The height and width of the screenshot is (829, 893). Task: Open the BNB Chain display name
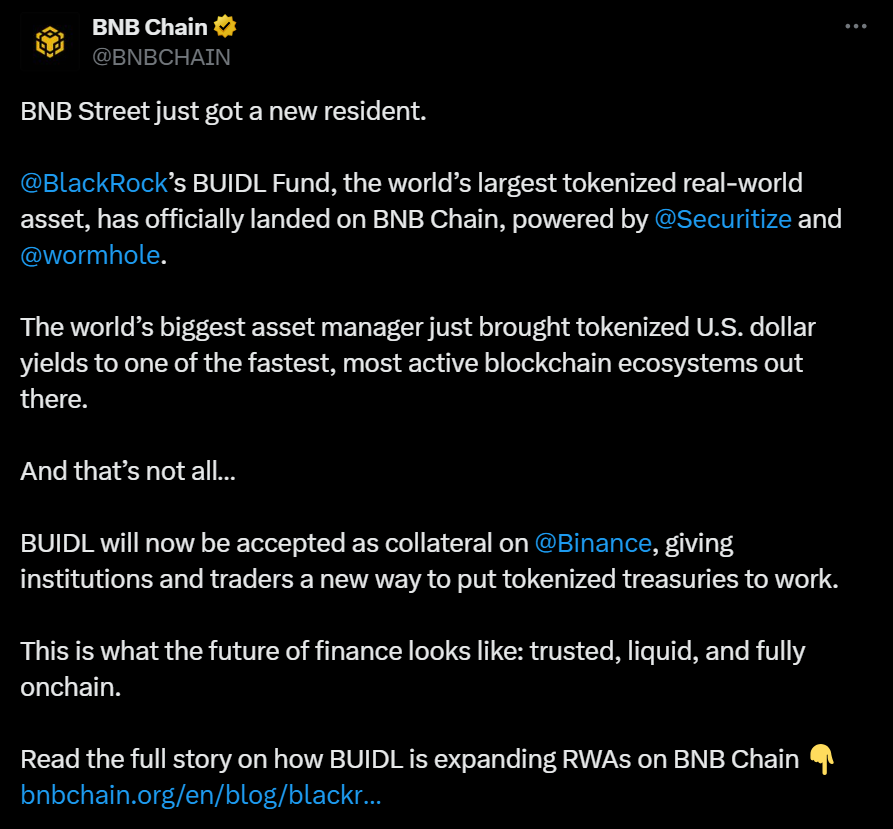(x=149, y=26)
